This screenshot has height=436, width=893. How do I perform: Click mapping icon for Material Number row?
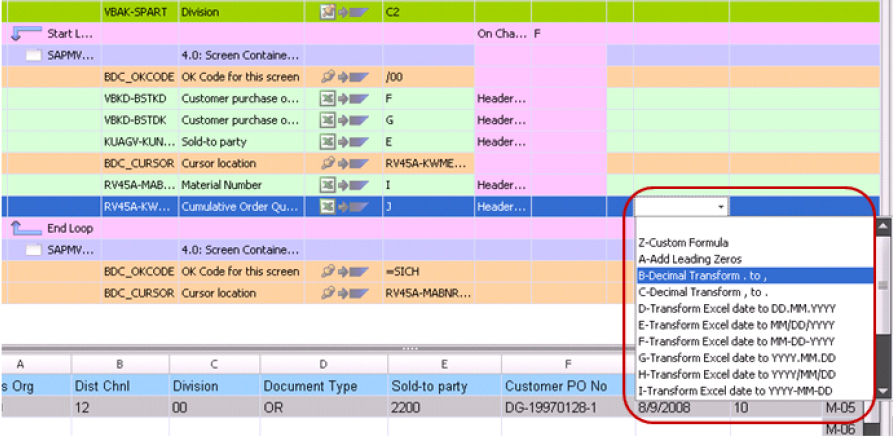tap(326, 185)
